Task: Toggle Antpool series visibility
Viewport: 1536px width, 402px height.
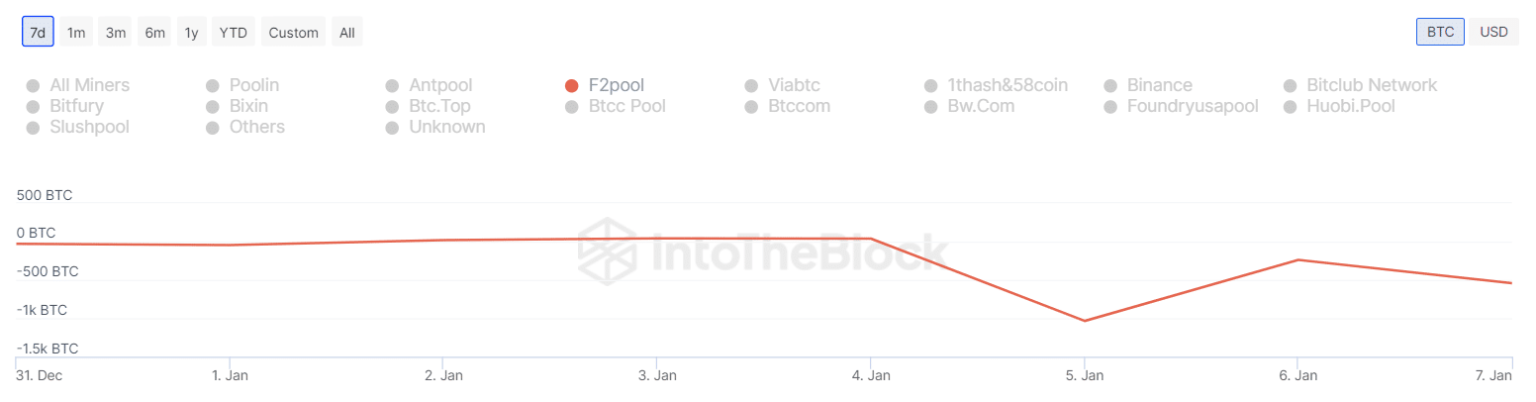Action: click(x=392, y=86)
